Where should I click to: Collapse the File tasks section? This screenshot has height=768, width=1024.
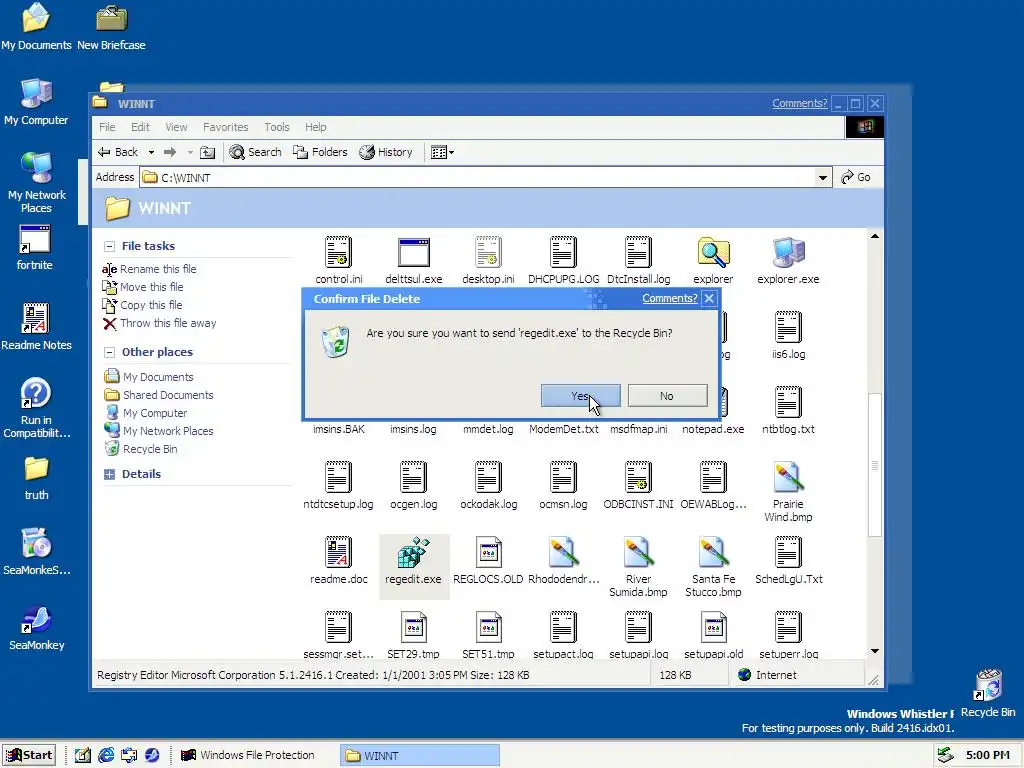(x=109, y=246)
